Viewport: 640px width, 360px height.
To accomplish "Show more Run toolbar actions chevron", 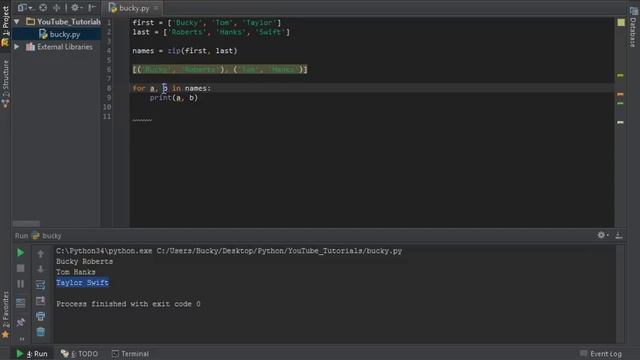I will point(22,338).
